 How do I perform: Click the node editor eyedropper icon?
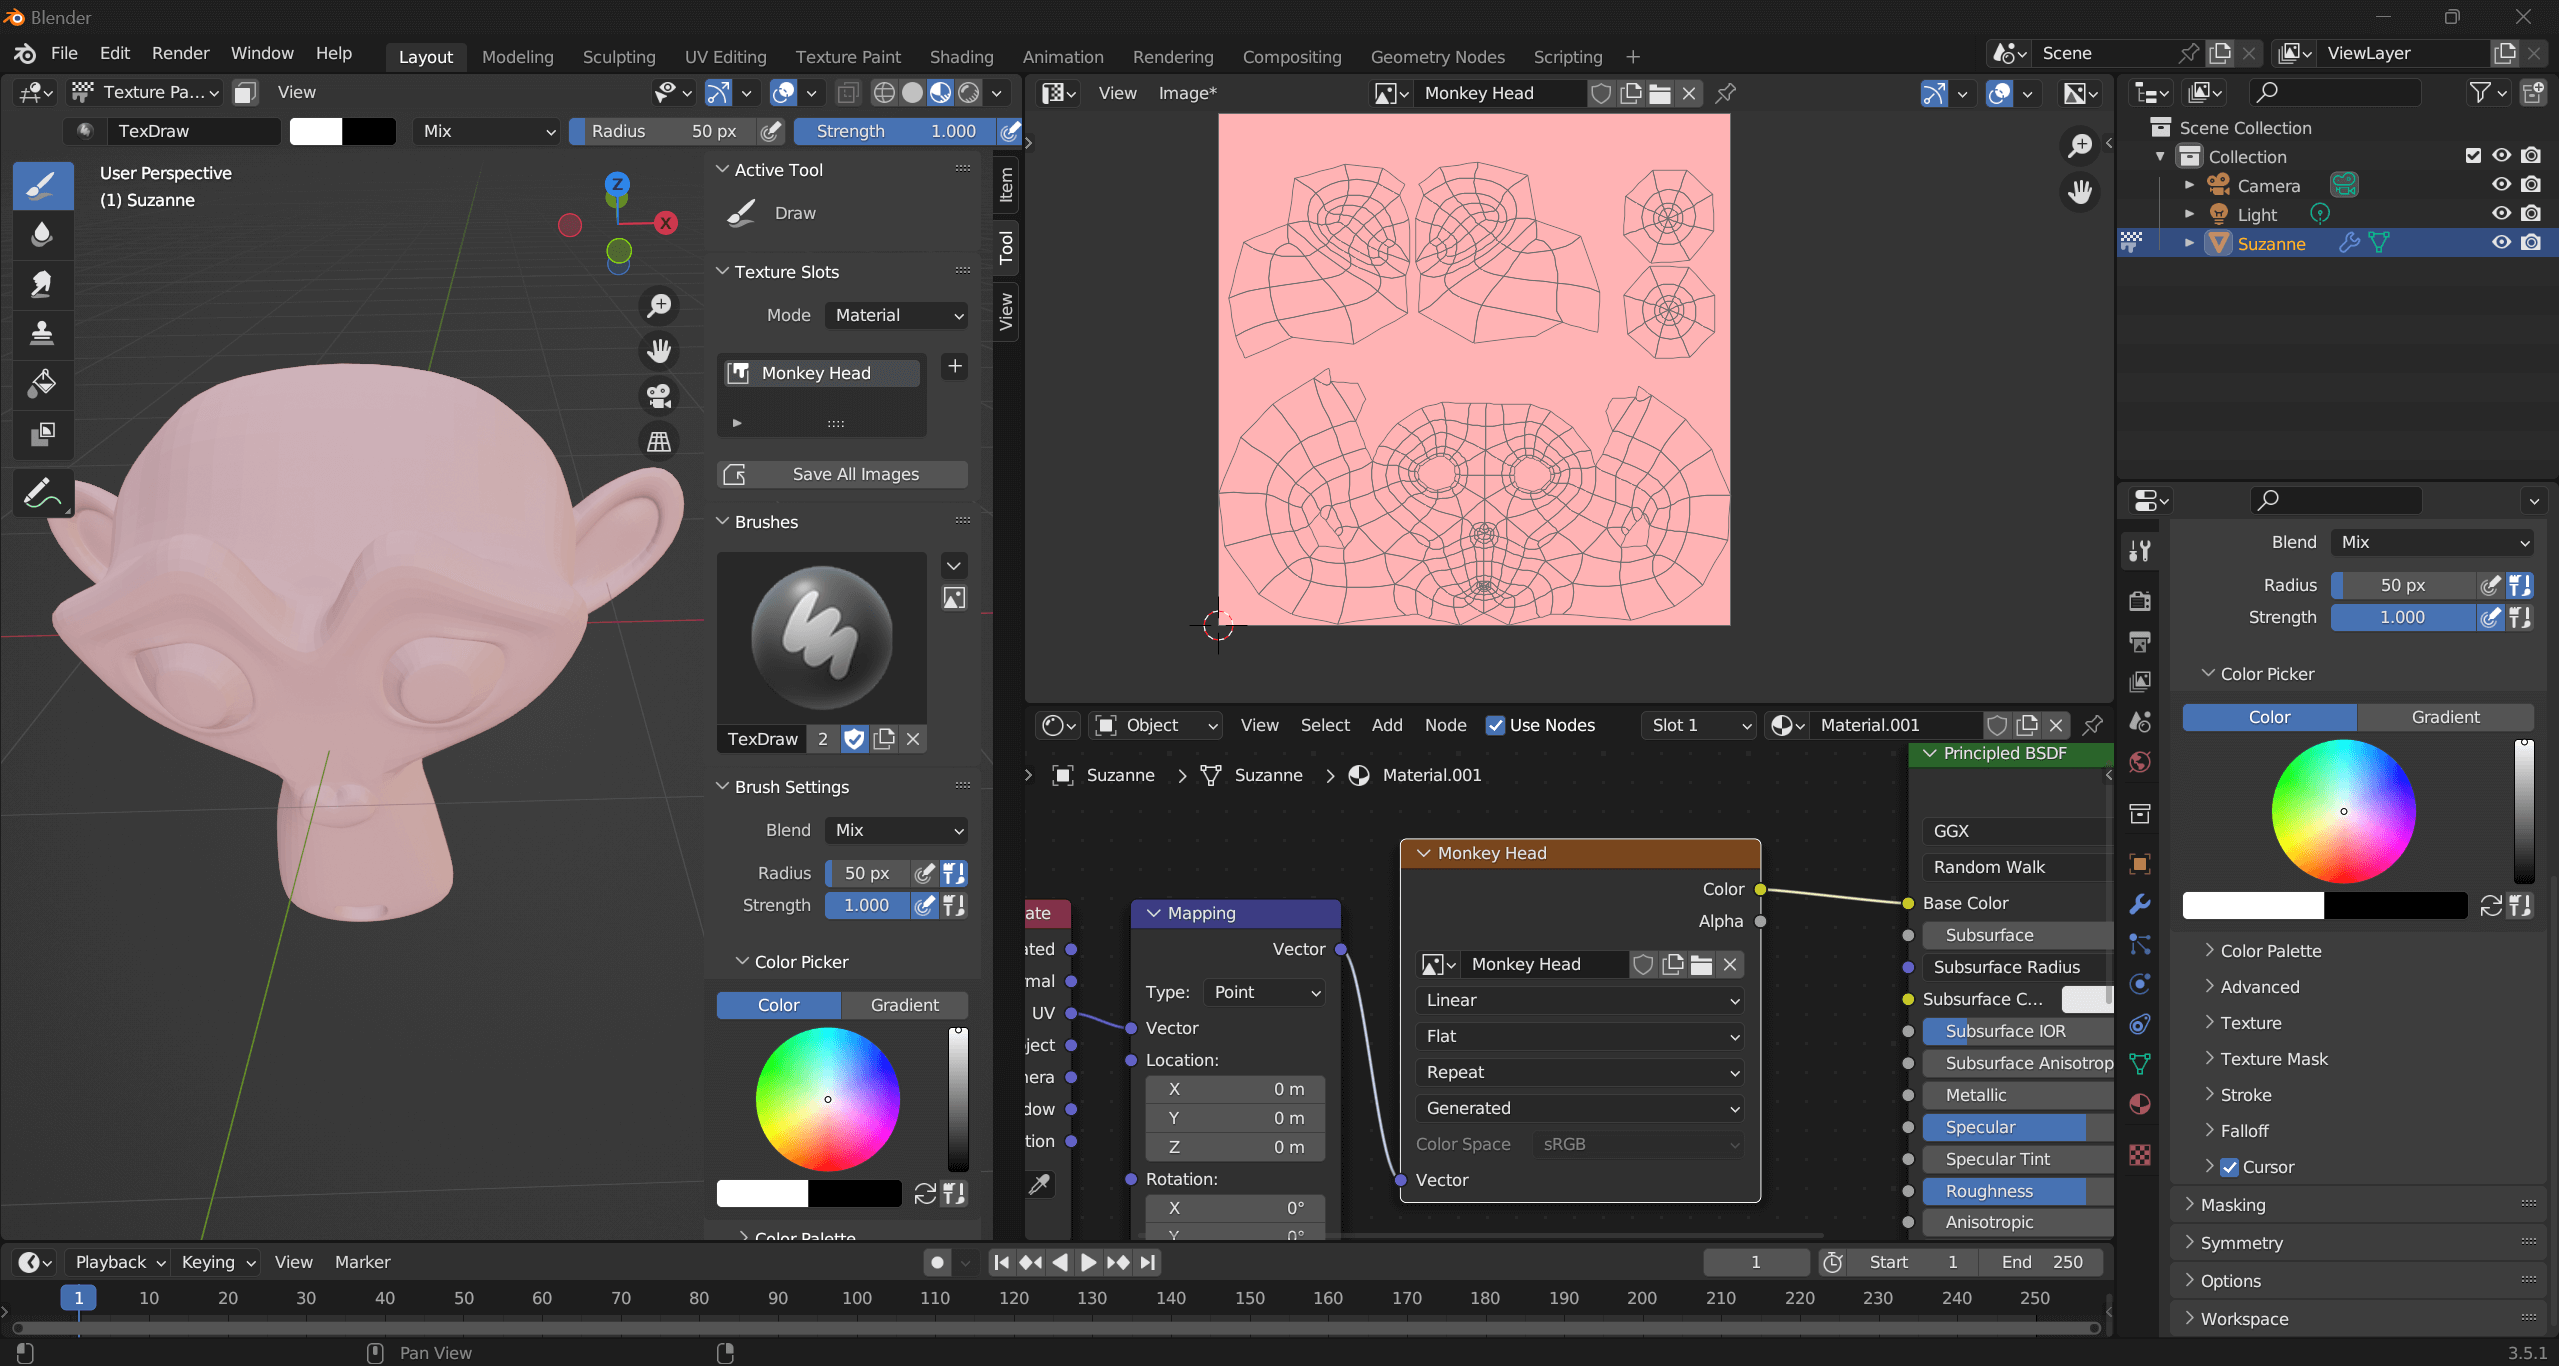pyautogui.click(x=1040, y=1185)
